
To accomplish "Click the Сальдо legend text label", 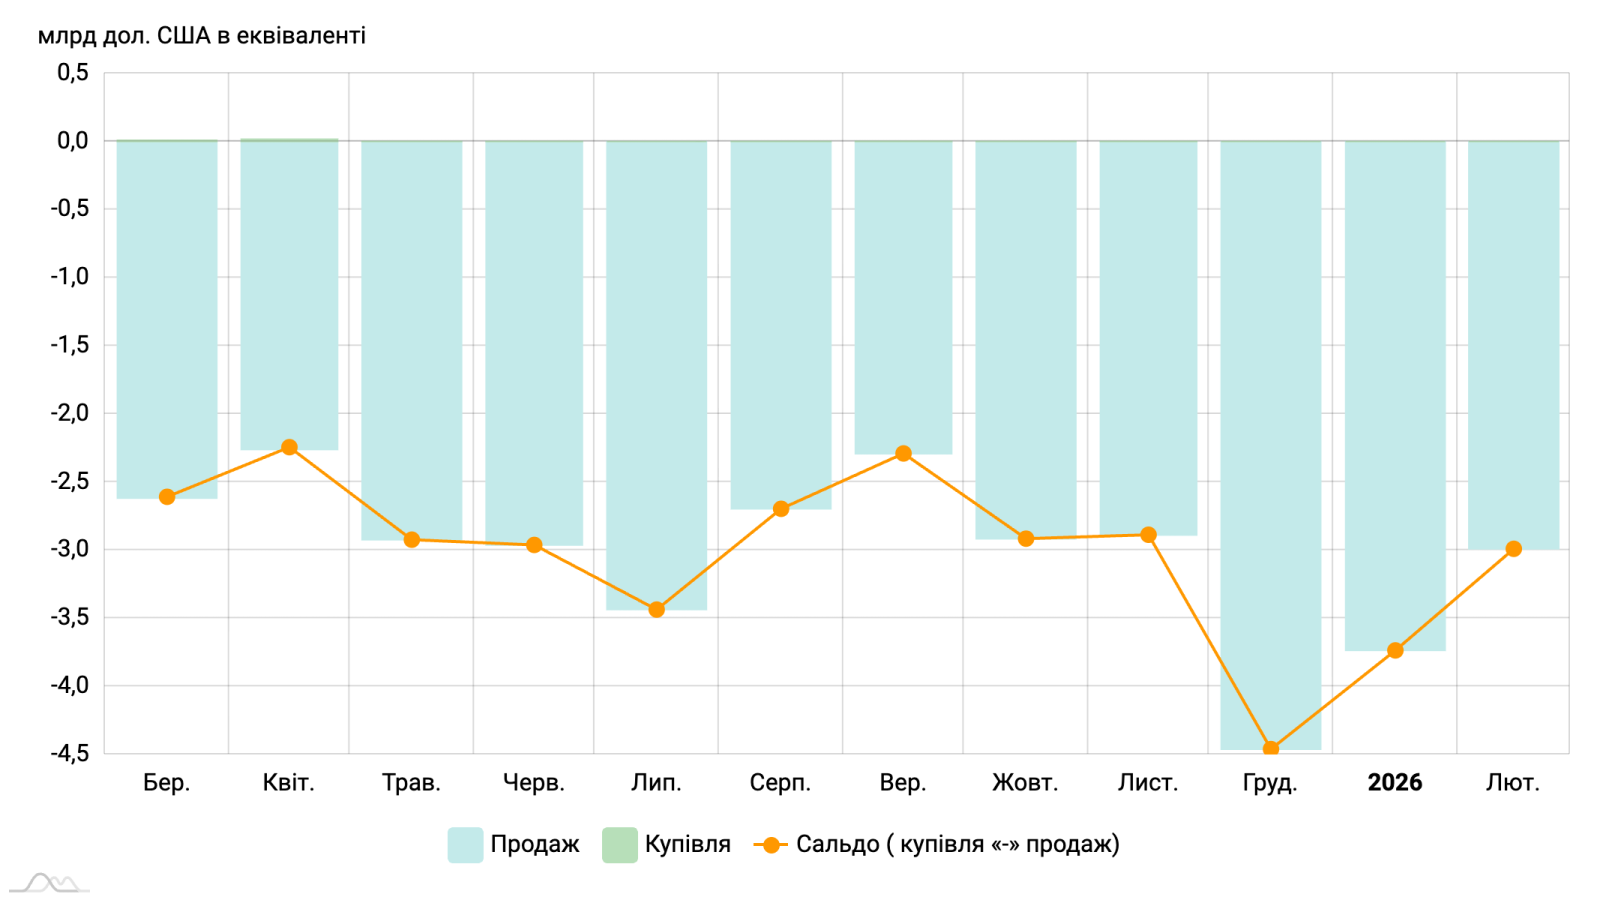I will [957, 845].
